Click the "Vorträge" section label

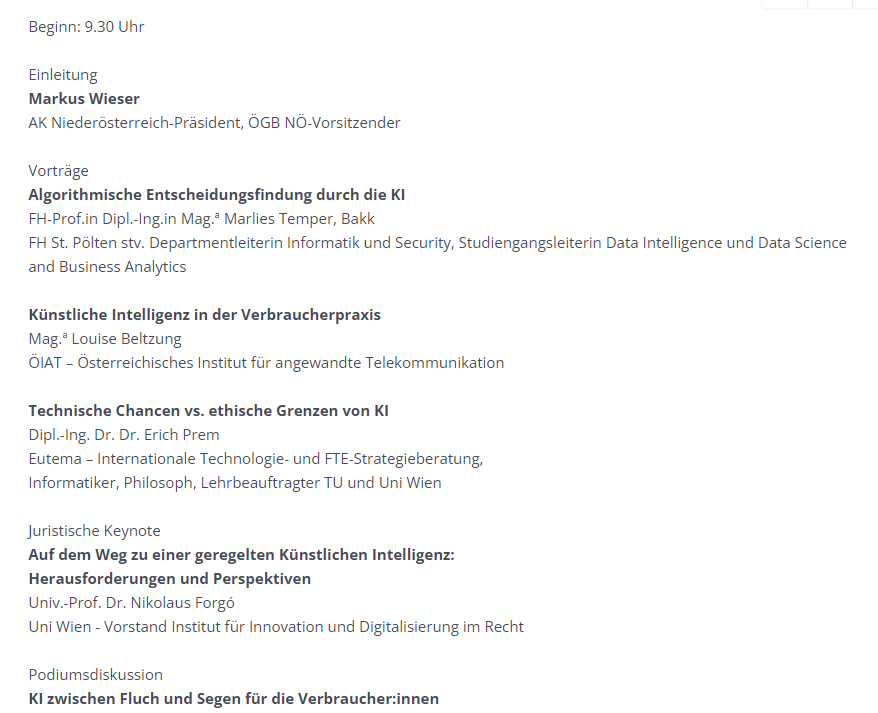pos(58,171)
